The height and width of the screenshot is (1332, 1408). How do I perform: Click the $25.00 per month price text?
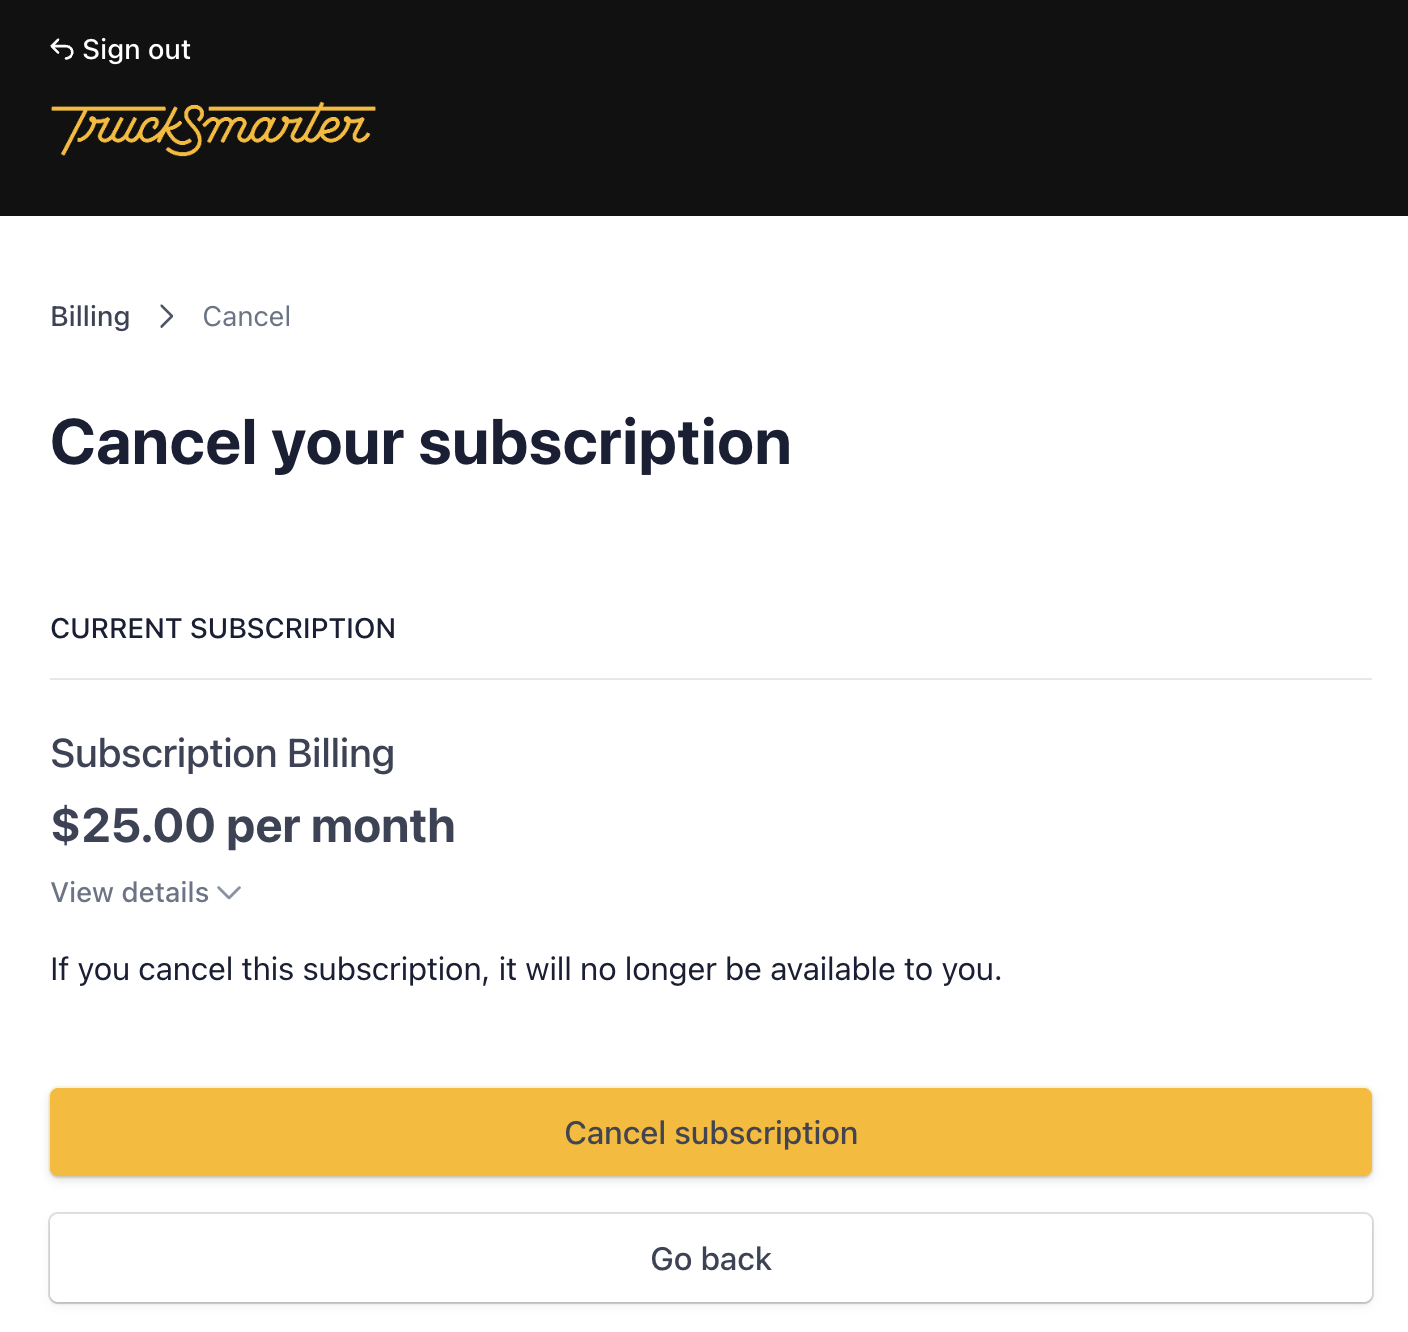point(253,825)
